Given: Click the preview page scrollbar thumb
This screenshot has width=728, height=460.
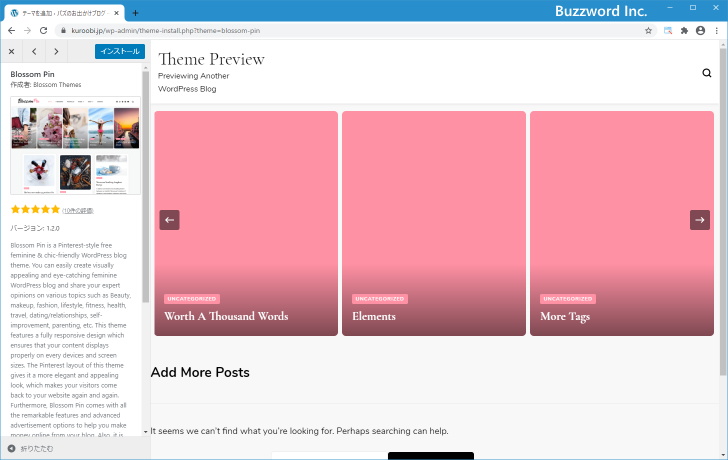Looking at the screenshot, I should click(x=723, y=212).
